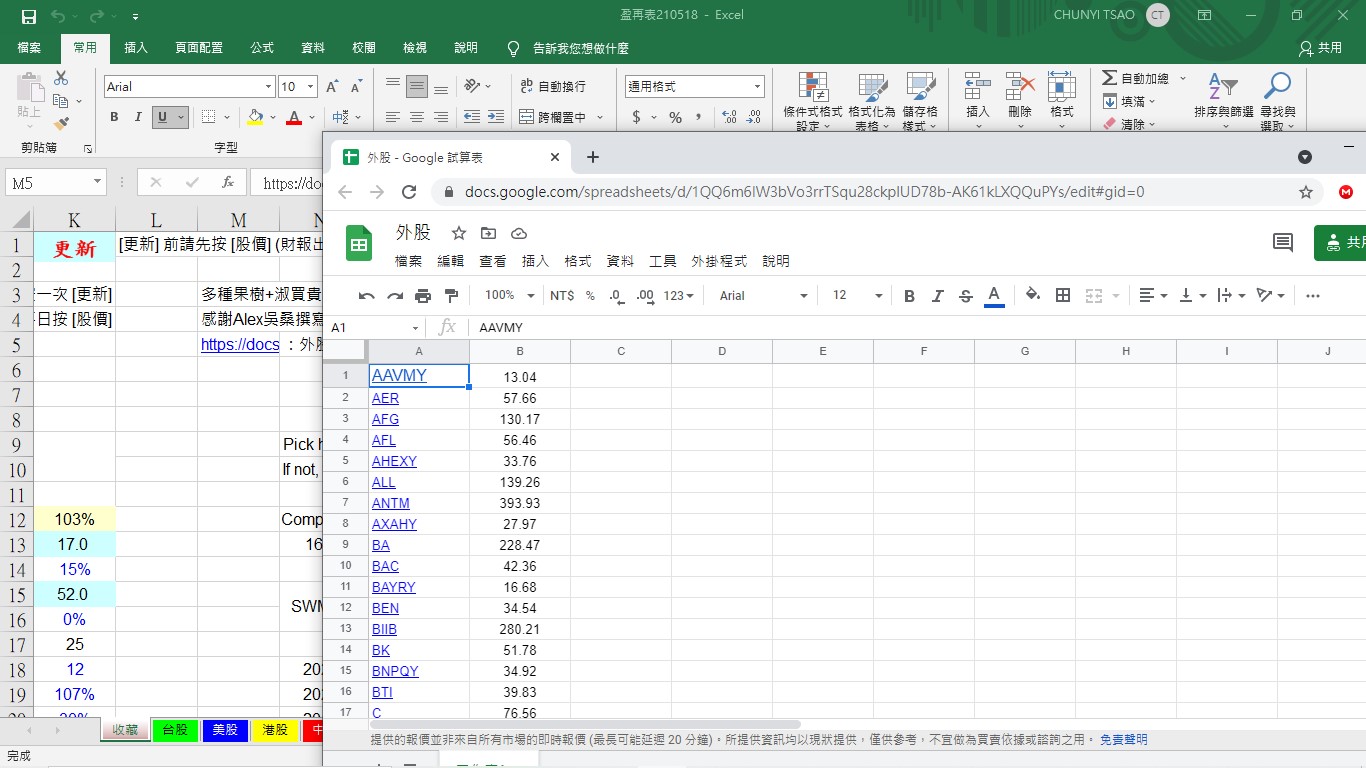The image size is (1366, 768).
Task: Click the print icon in Google Sheets
Action: tap(423, 296)
